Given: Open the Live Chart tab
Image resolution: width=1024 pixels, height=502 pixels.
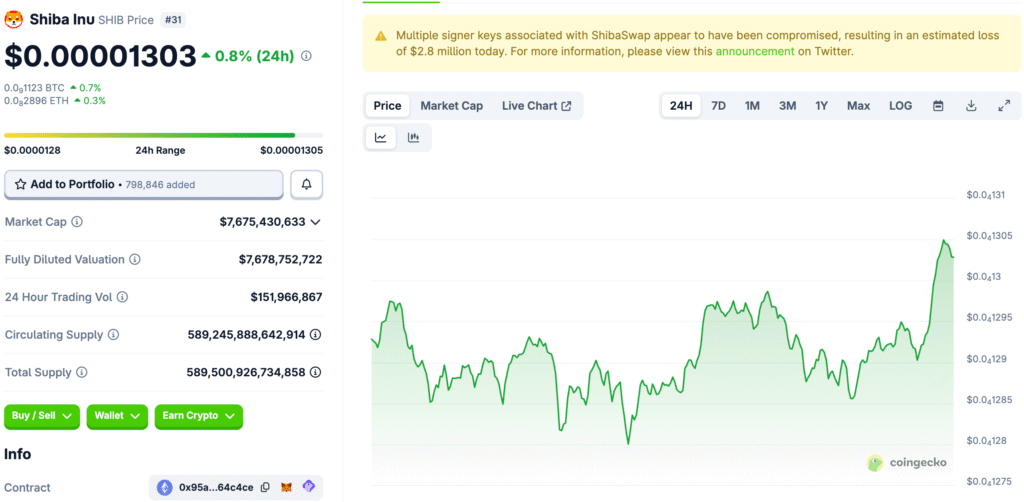Looking at the screenshot, I should (536, 106).
